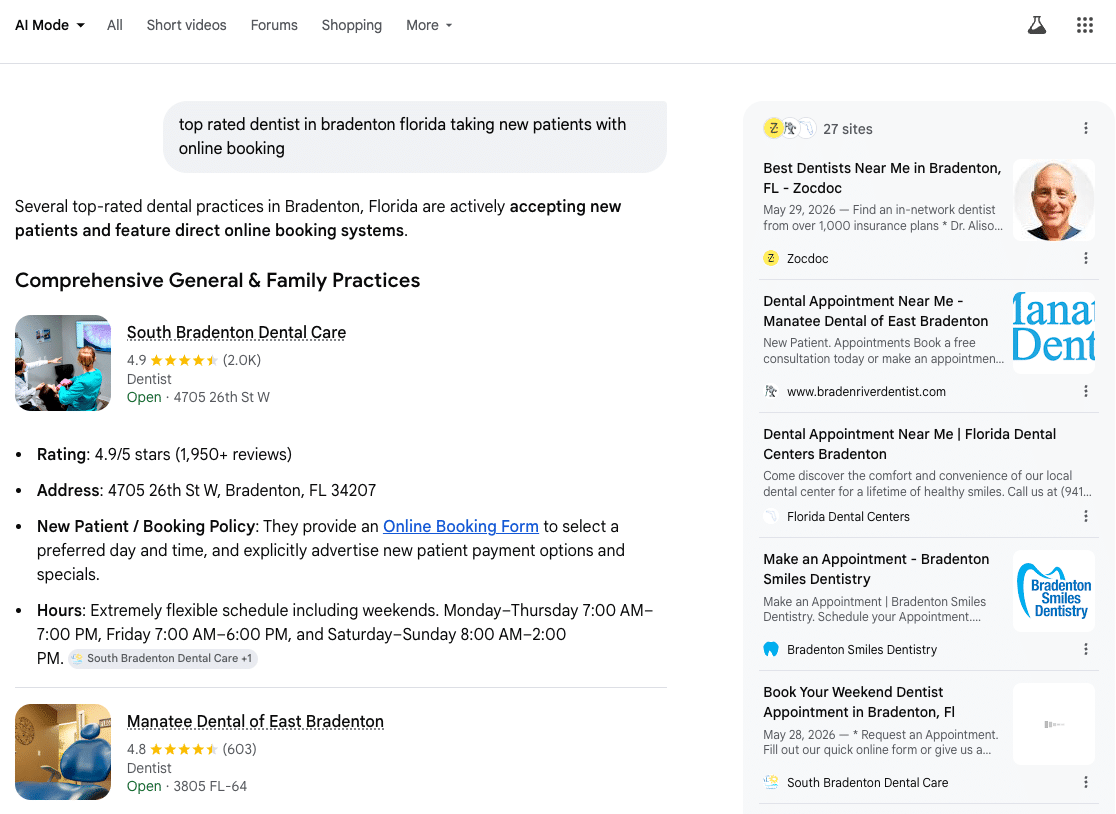This screenshot has width=1116, height=814.
Task: Open the Florida Dental Centers Bradenton result title
Action: (x=910, y=444)
